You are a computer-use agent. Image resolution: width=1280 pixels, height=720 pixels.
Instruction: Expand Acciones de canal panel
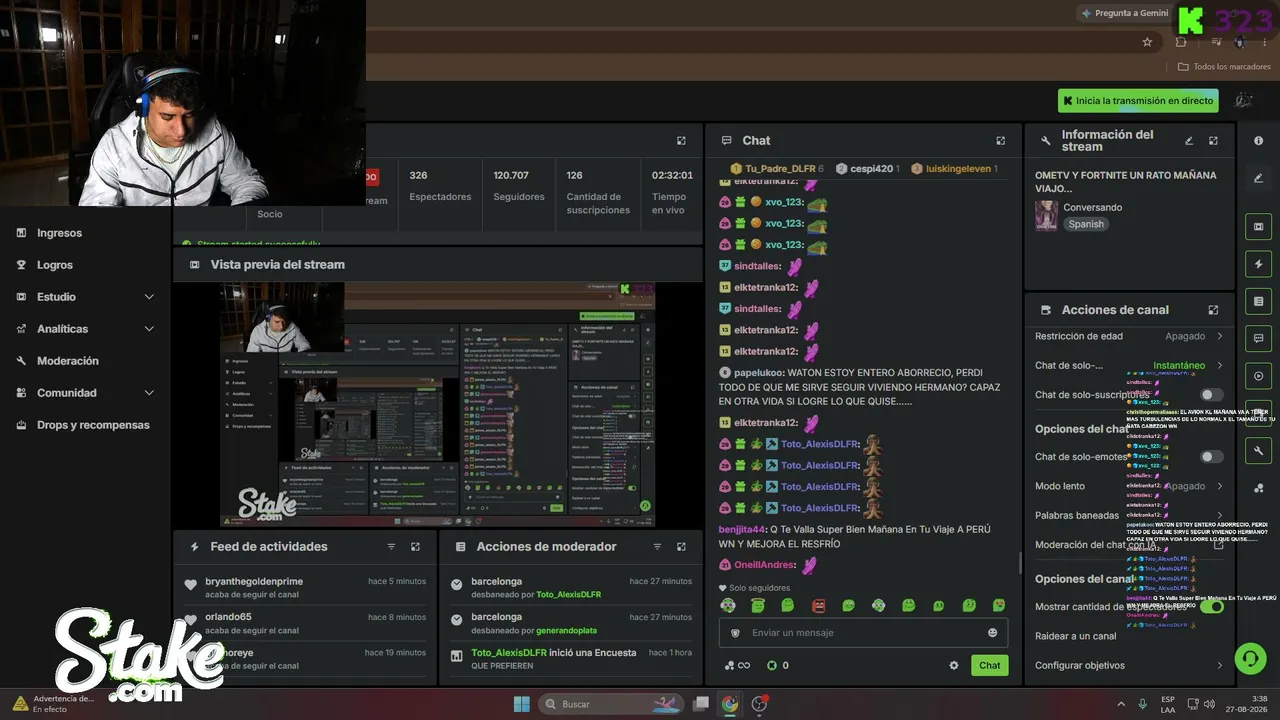1213,310
